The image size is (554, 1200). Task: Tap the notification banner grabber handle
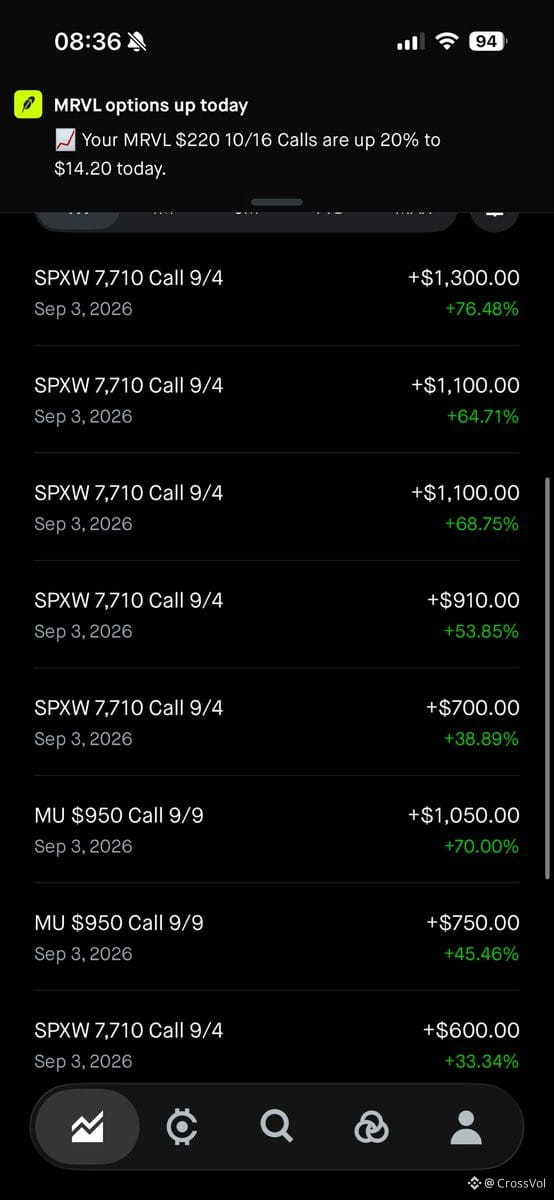277,201
